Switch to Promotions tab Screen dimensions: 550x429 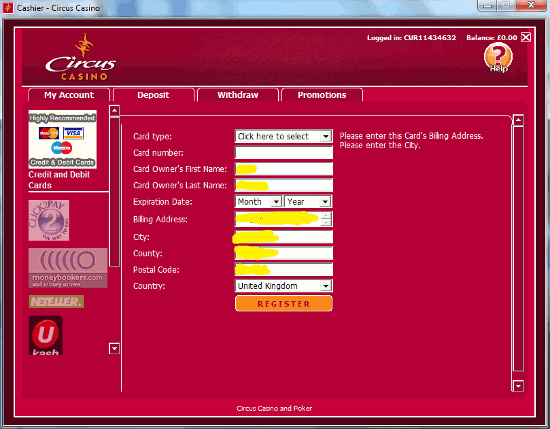point(322,95)
